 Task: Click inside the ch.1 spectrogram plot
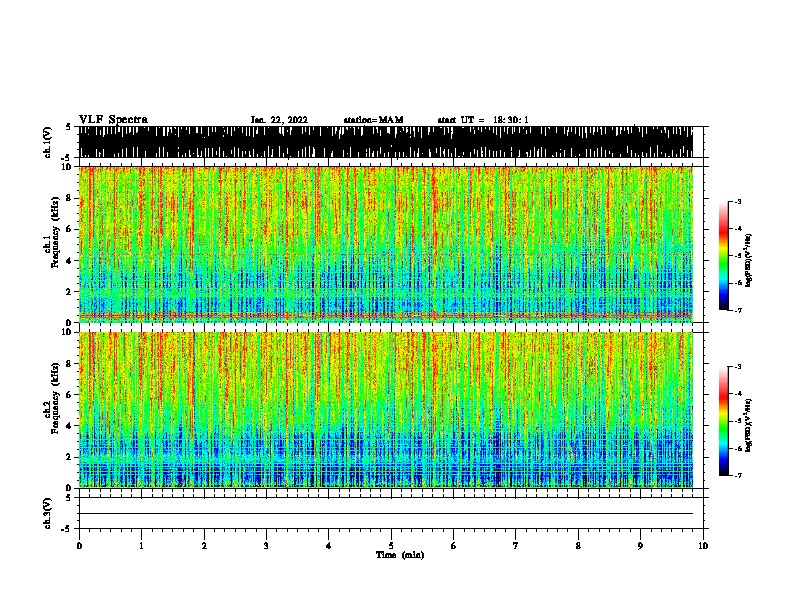pyautogui.click(x=386, y=244)
